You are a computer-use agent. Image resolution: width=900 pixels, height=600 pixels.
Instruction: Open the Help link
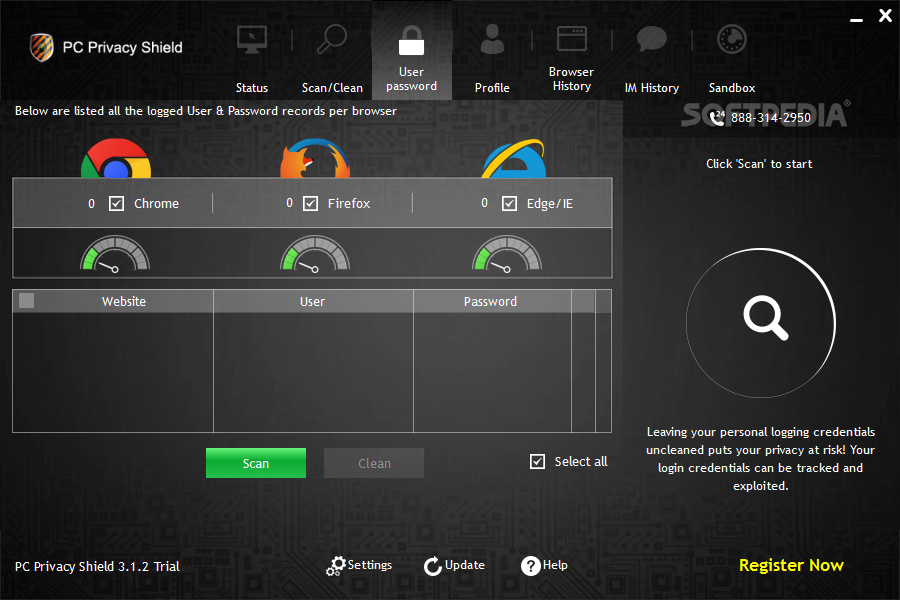(x=555, y=565)
